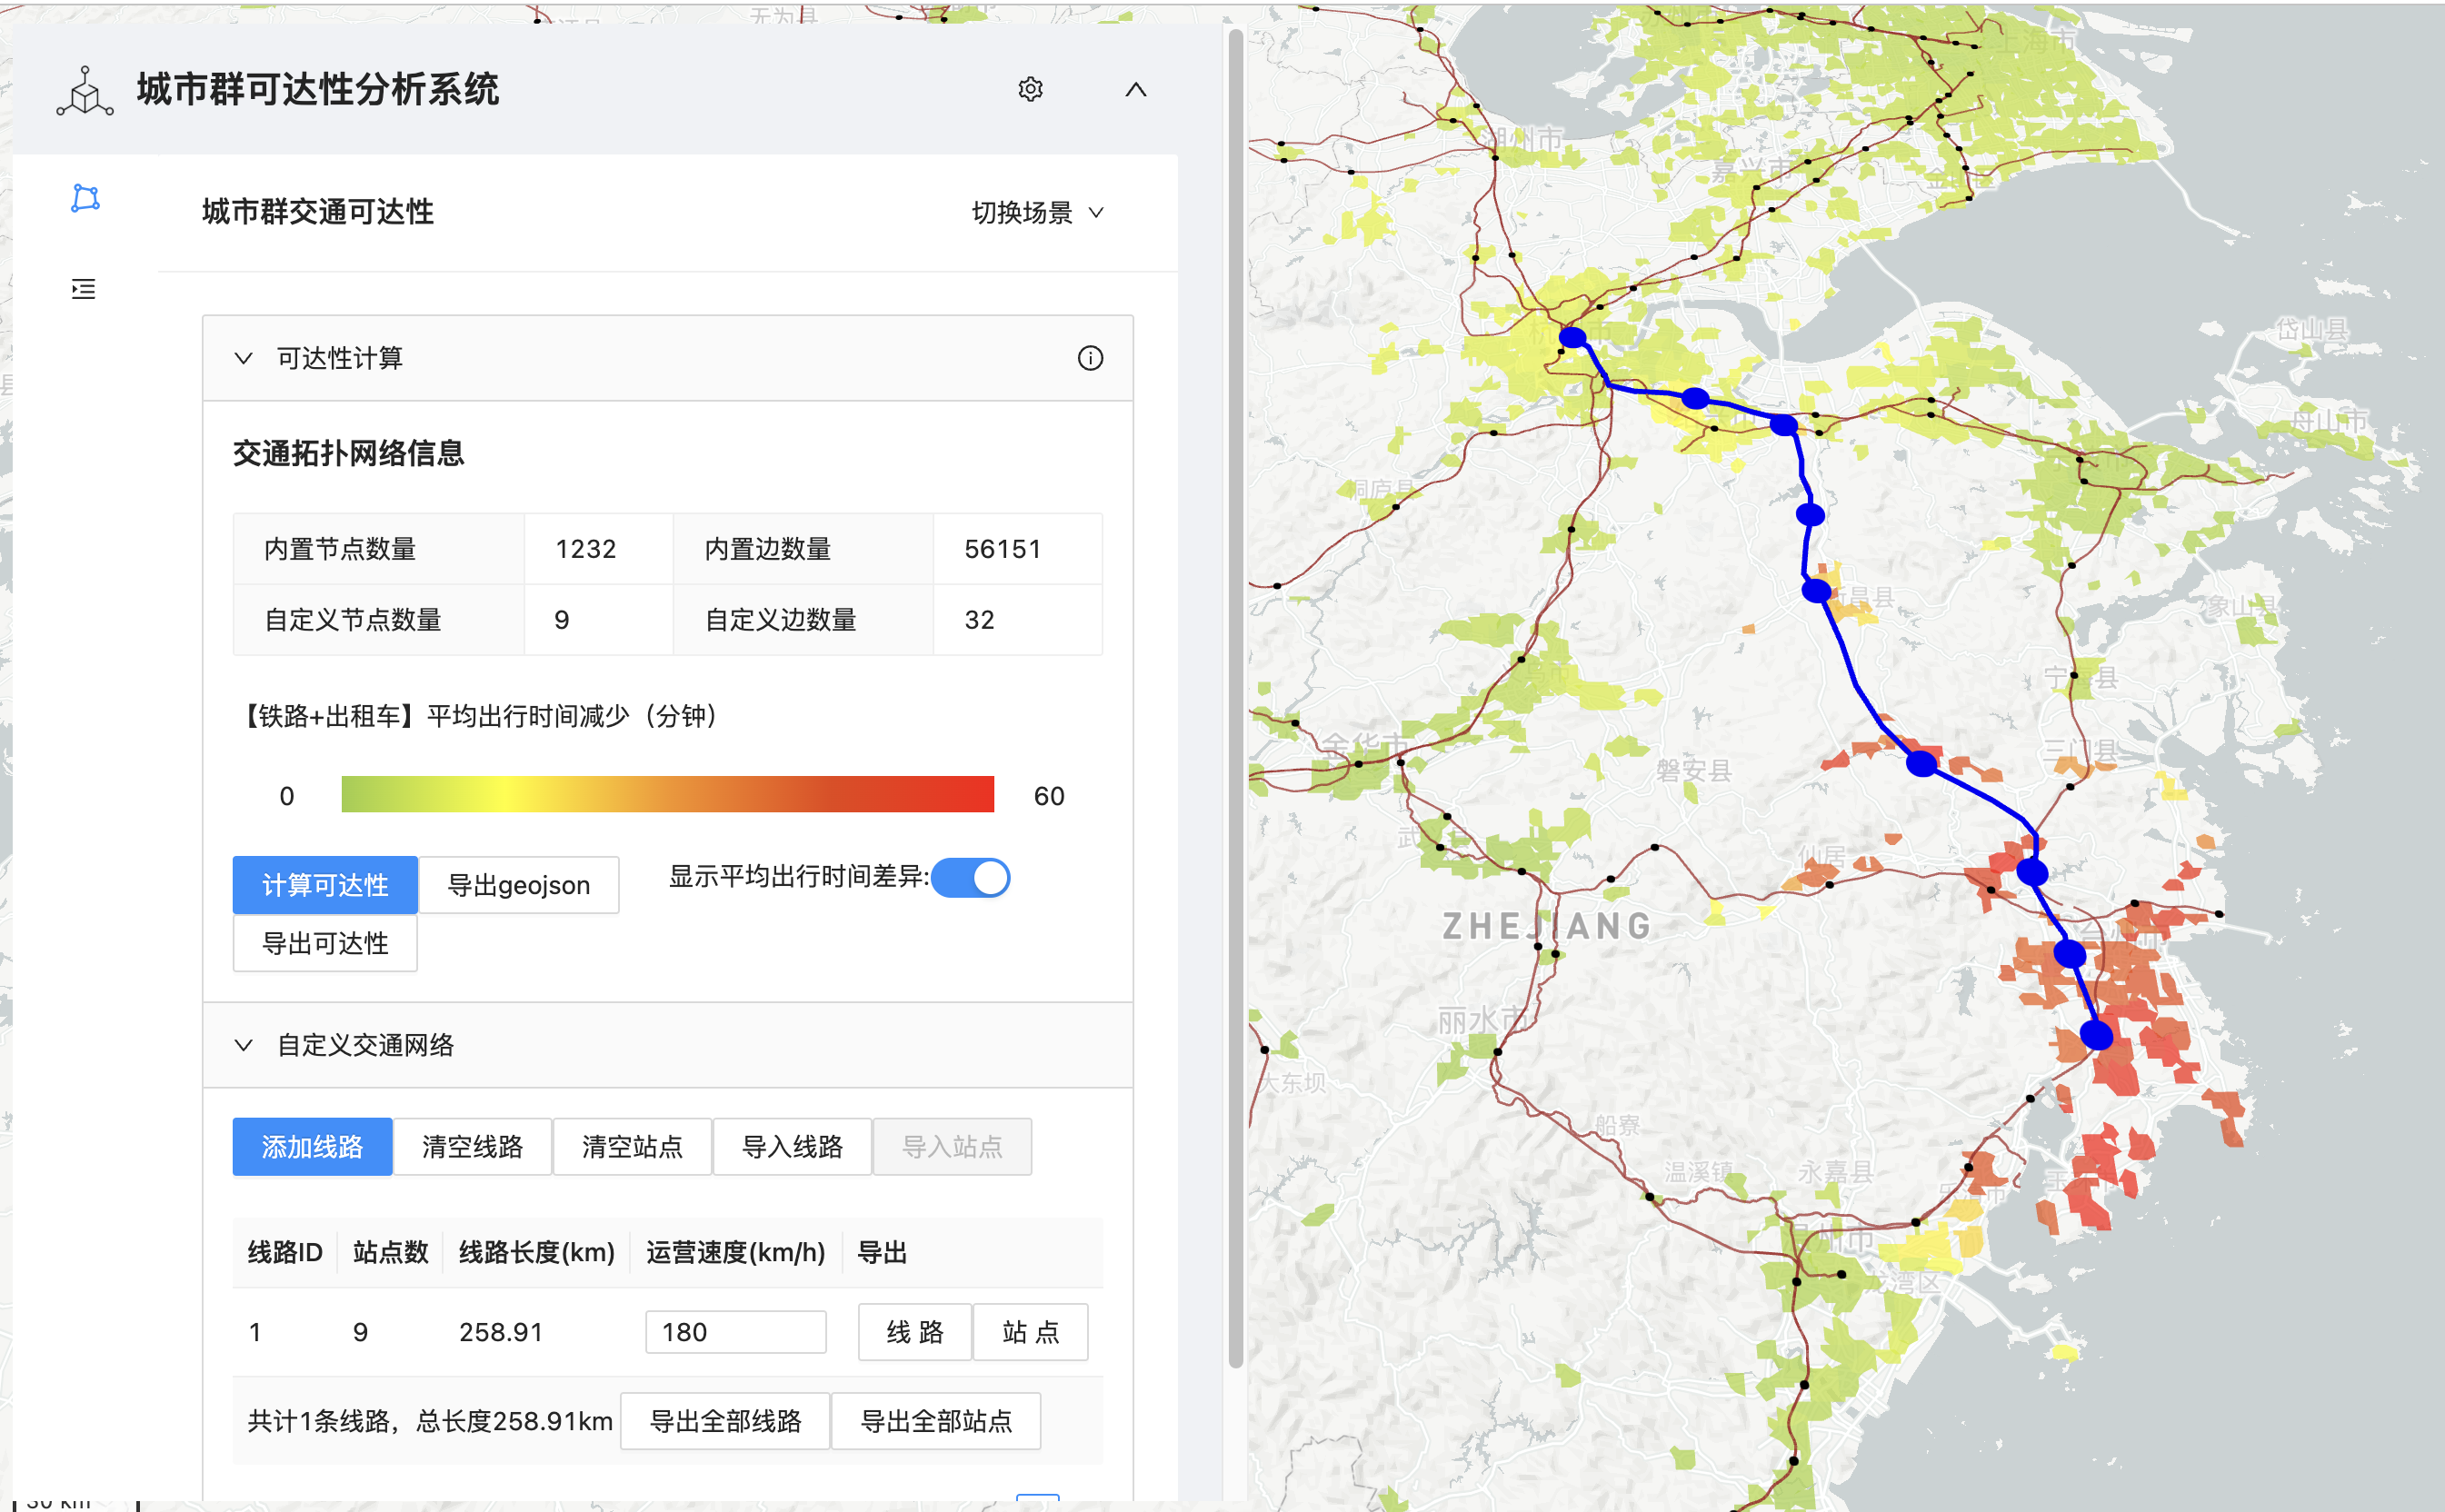Click 清空线路 to clear lines
This screenshot has height=1512, width=2445.
pos(472,1147)
